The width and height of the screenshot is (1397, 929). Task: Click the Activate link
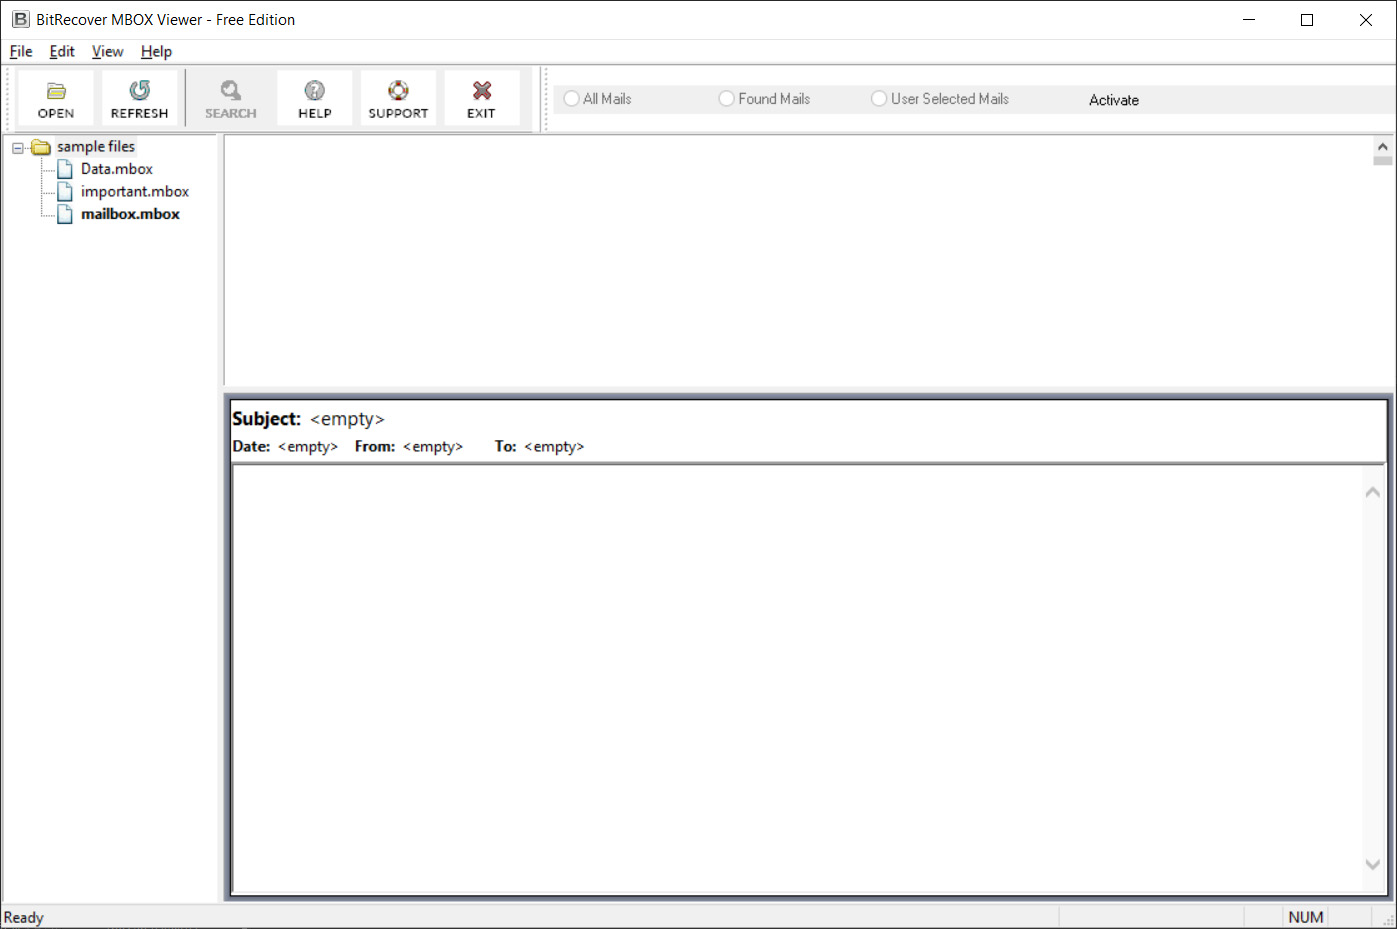[1114, 100]
